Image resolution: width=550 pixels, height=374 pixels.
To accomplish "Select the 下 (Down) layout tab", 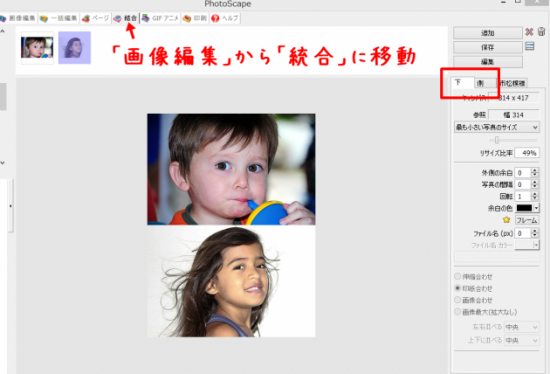I will point(462,83).
